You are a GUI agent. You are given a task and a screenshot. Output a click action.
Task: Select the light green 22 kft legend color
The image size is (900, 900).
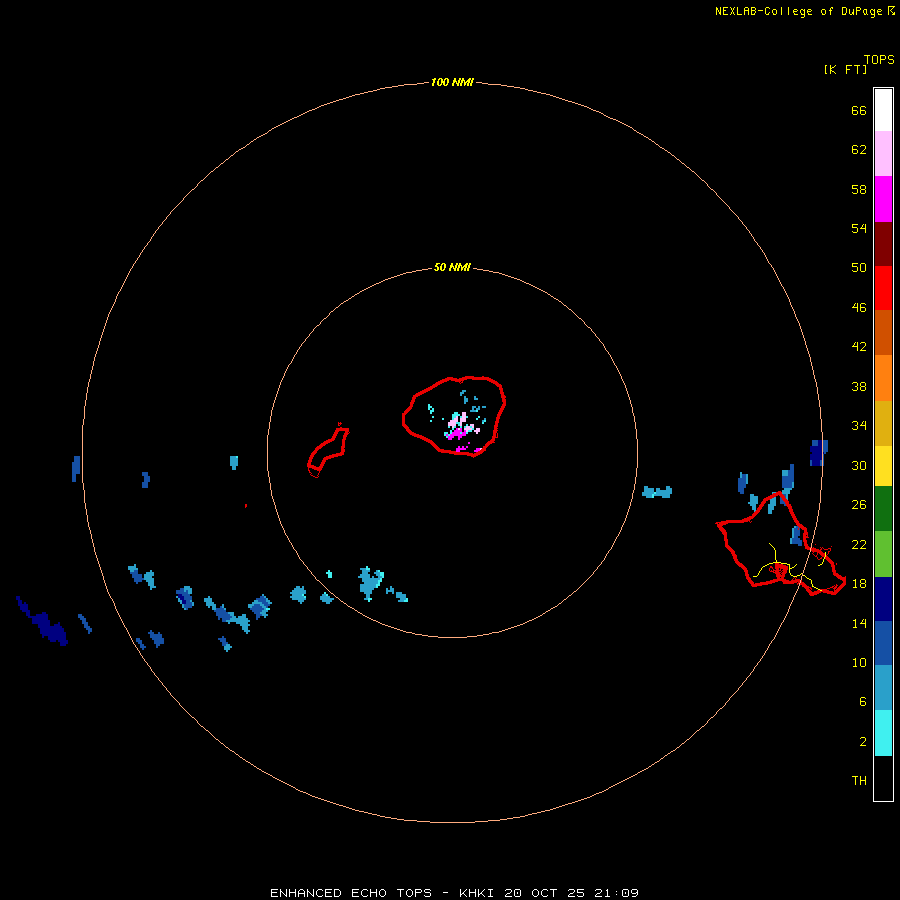[x=883, y=554]
